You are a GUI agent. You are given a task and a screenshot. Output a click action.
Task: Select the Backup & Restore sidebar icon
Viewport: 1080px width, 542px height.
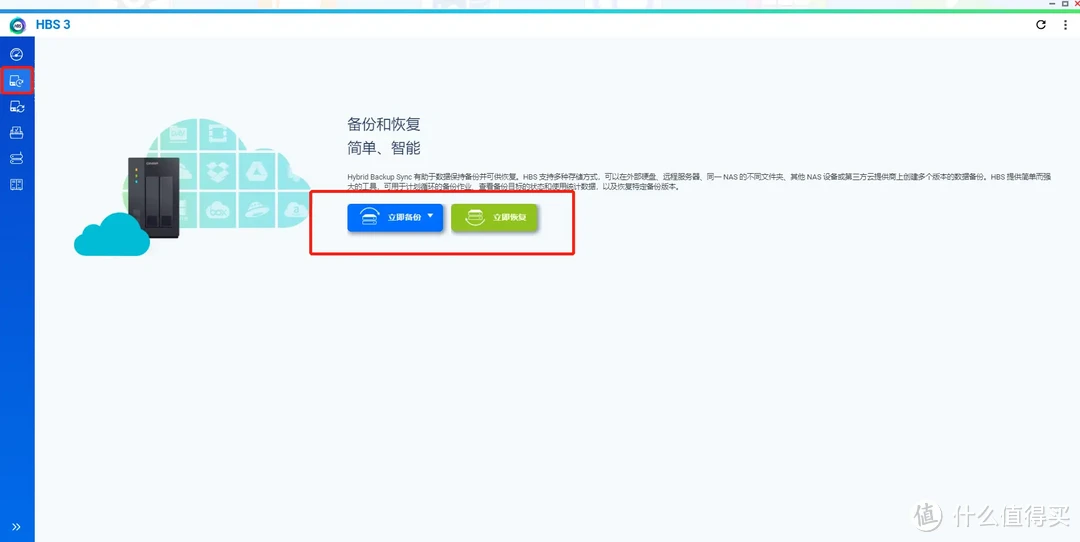(17, 81)
